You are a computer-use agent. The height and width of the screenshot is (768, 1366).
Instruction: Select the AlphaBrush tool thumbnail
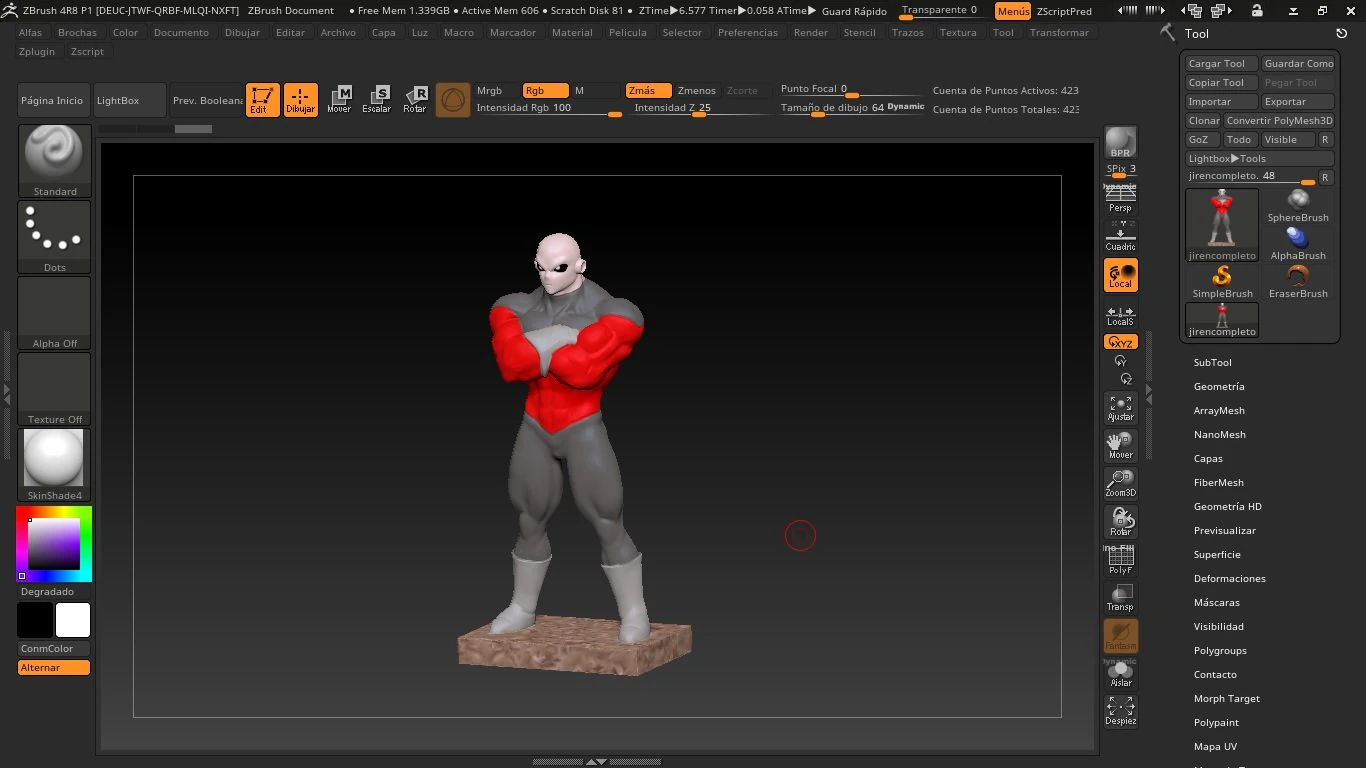tap(1298, 244)
